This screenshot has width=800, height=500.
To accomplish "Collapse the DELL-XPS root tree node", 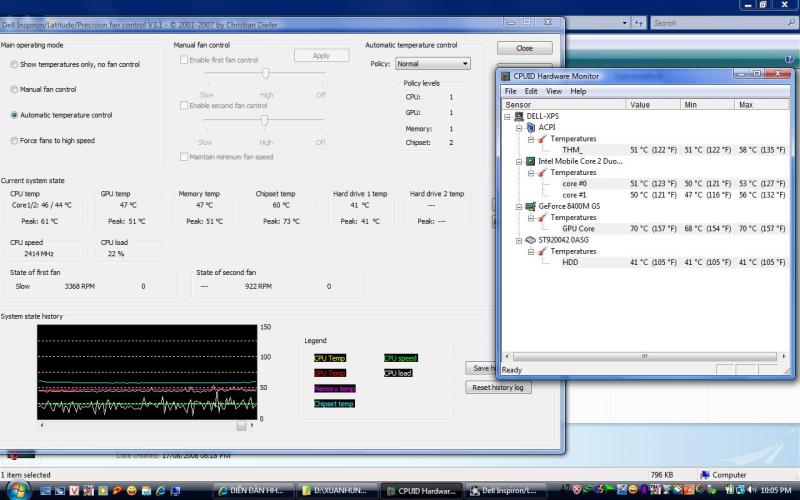I will click(x=508, y=116).
